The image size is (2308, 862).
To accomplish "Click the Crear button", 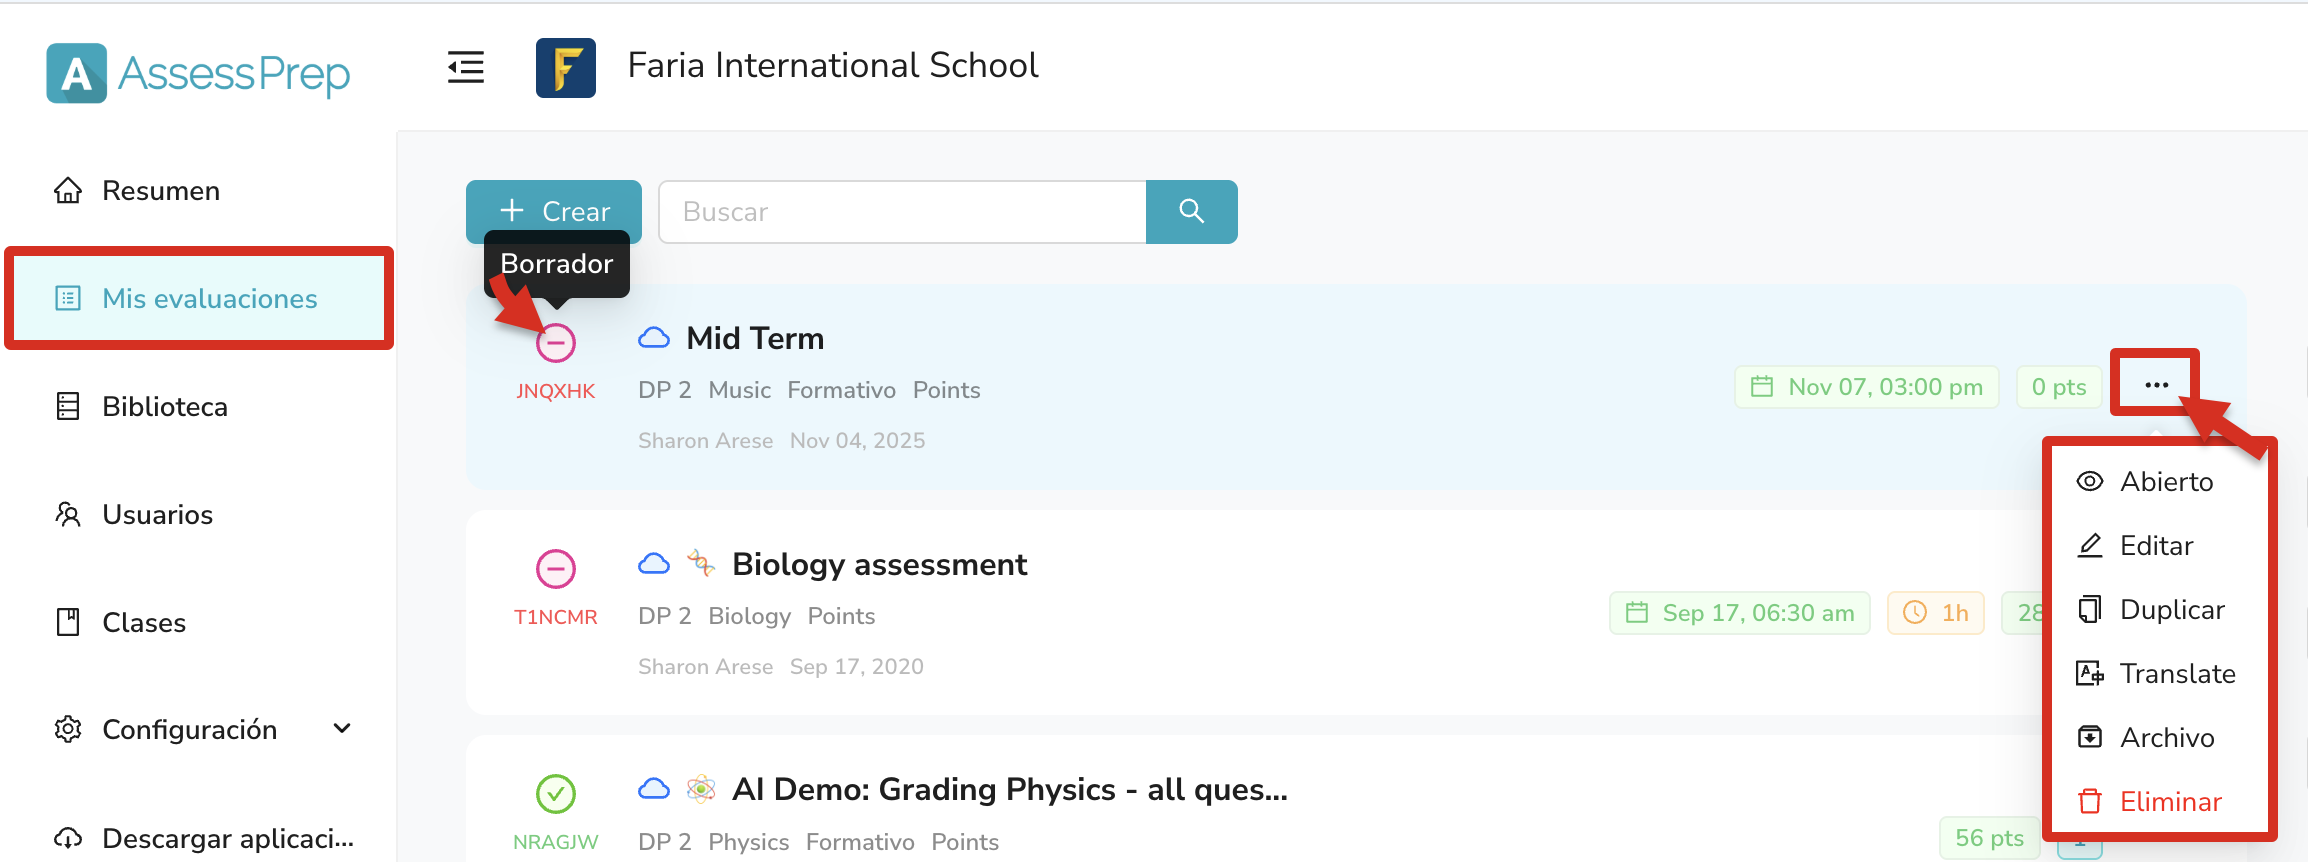I will pos(554,211).
